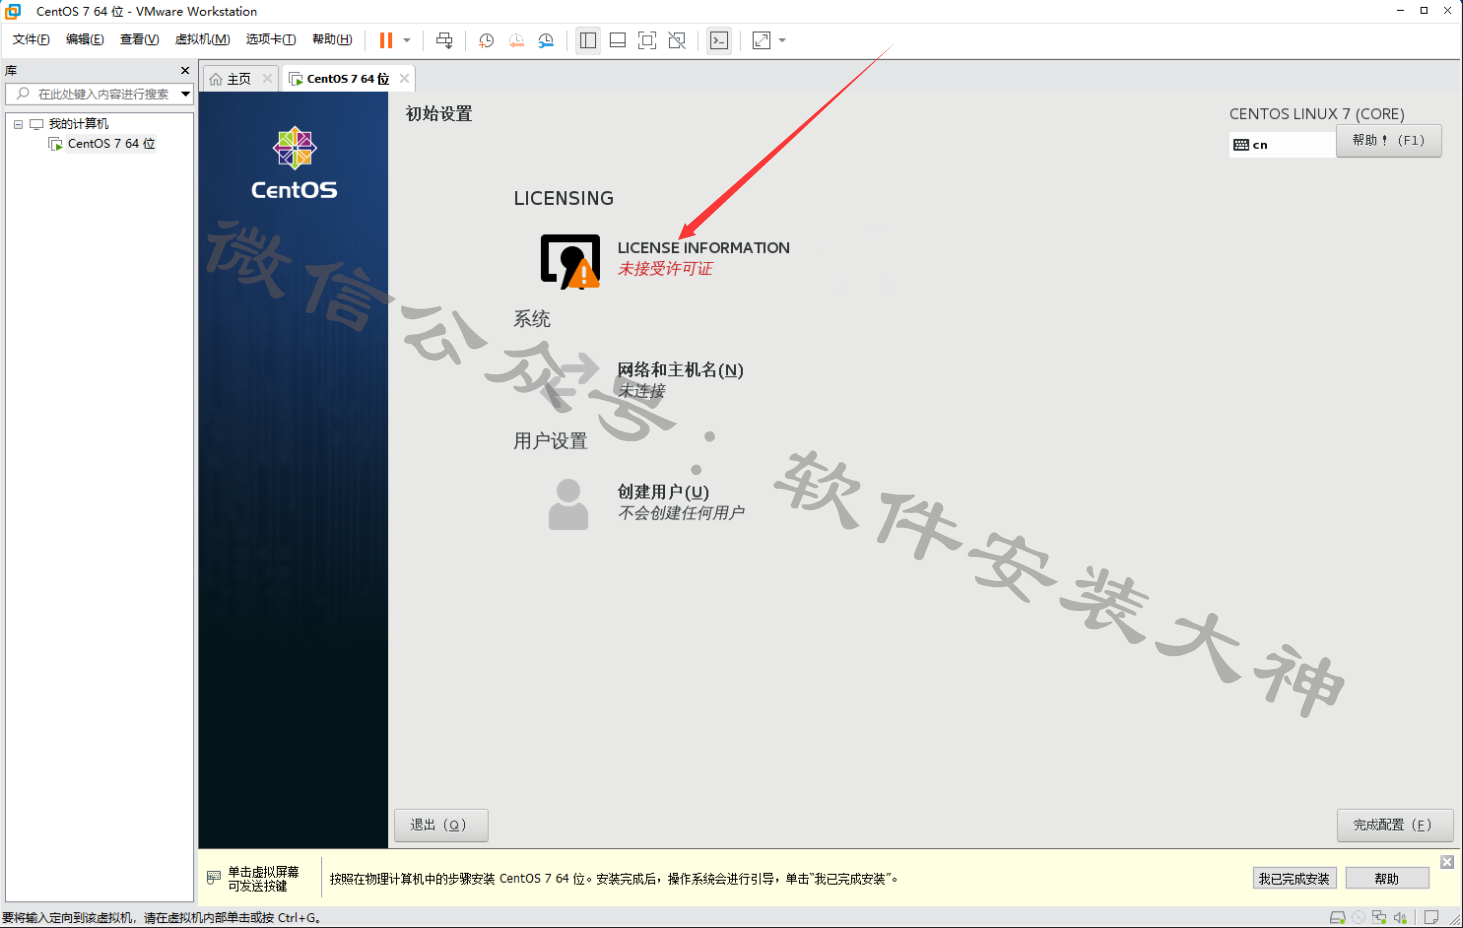Click the network adapter status icon
Image resolution: width=1463 pixels, height=928 pixels.
(x=1379, y=917)
